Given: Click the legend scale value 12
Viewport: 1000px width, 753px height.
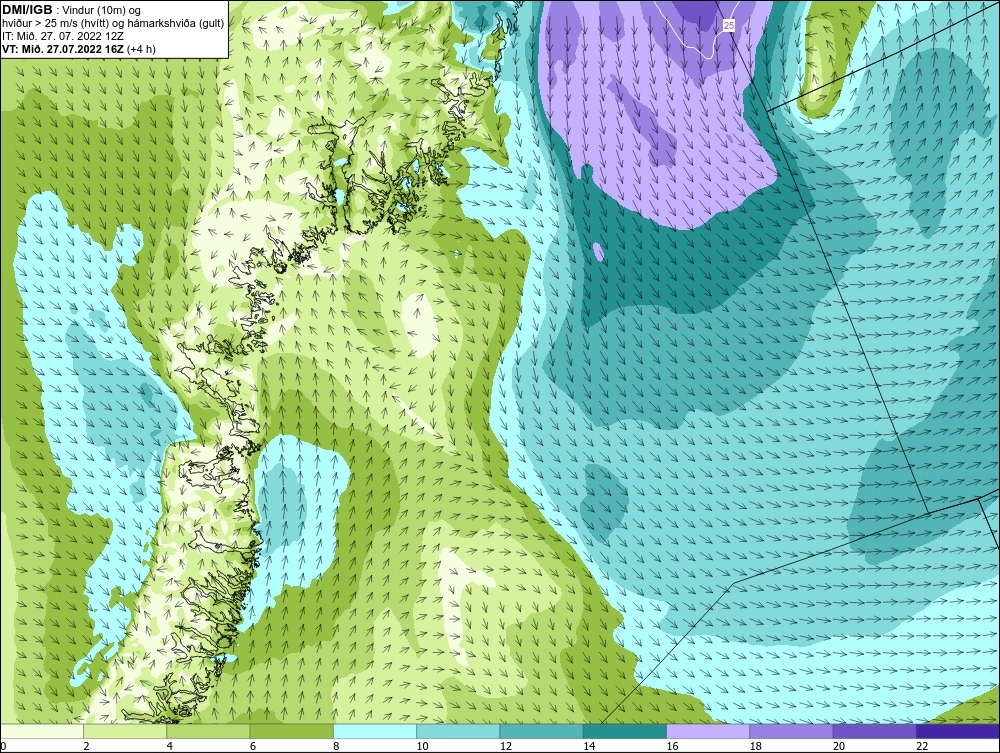Looking at the screenshot, I should 506,747.
